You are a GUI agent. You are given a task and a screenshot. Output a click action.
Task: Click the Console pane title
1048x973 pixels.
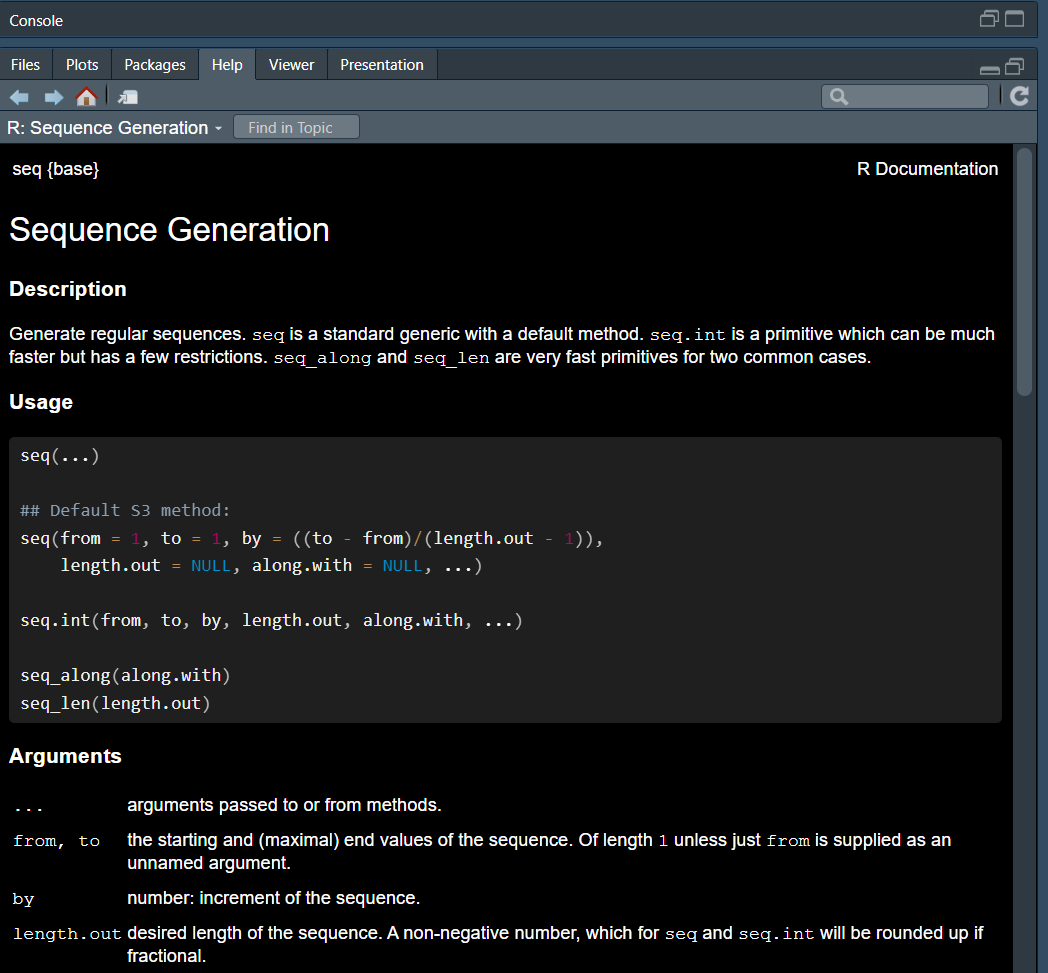(36, 20)
